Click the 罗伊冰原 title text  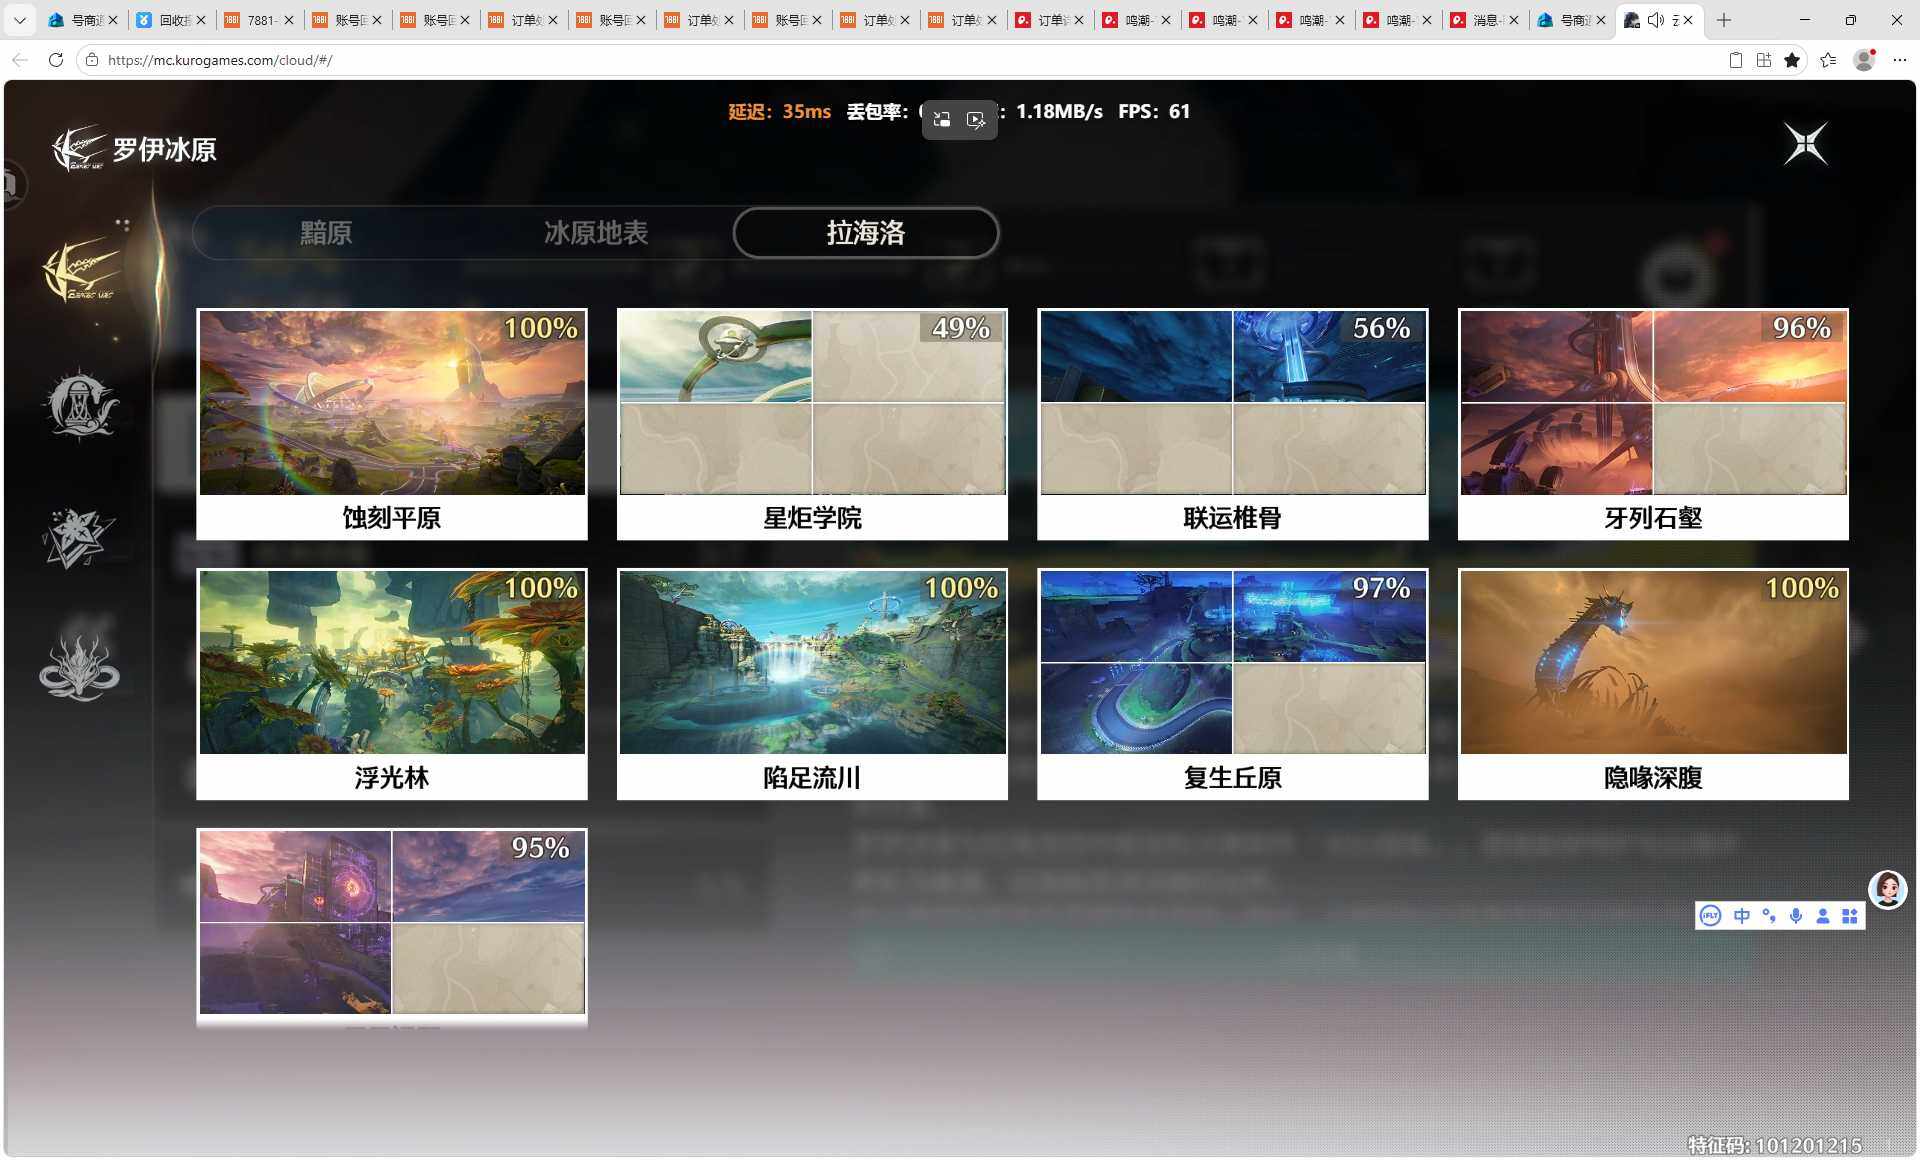164,150
